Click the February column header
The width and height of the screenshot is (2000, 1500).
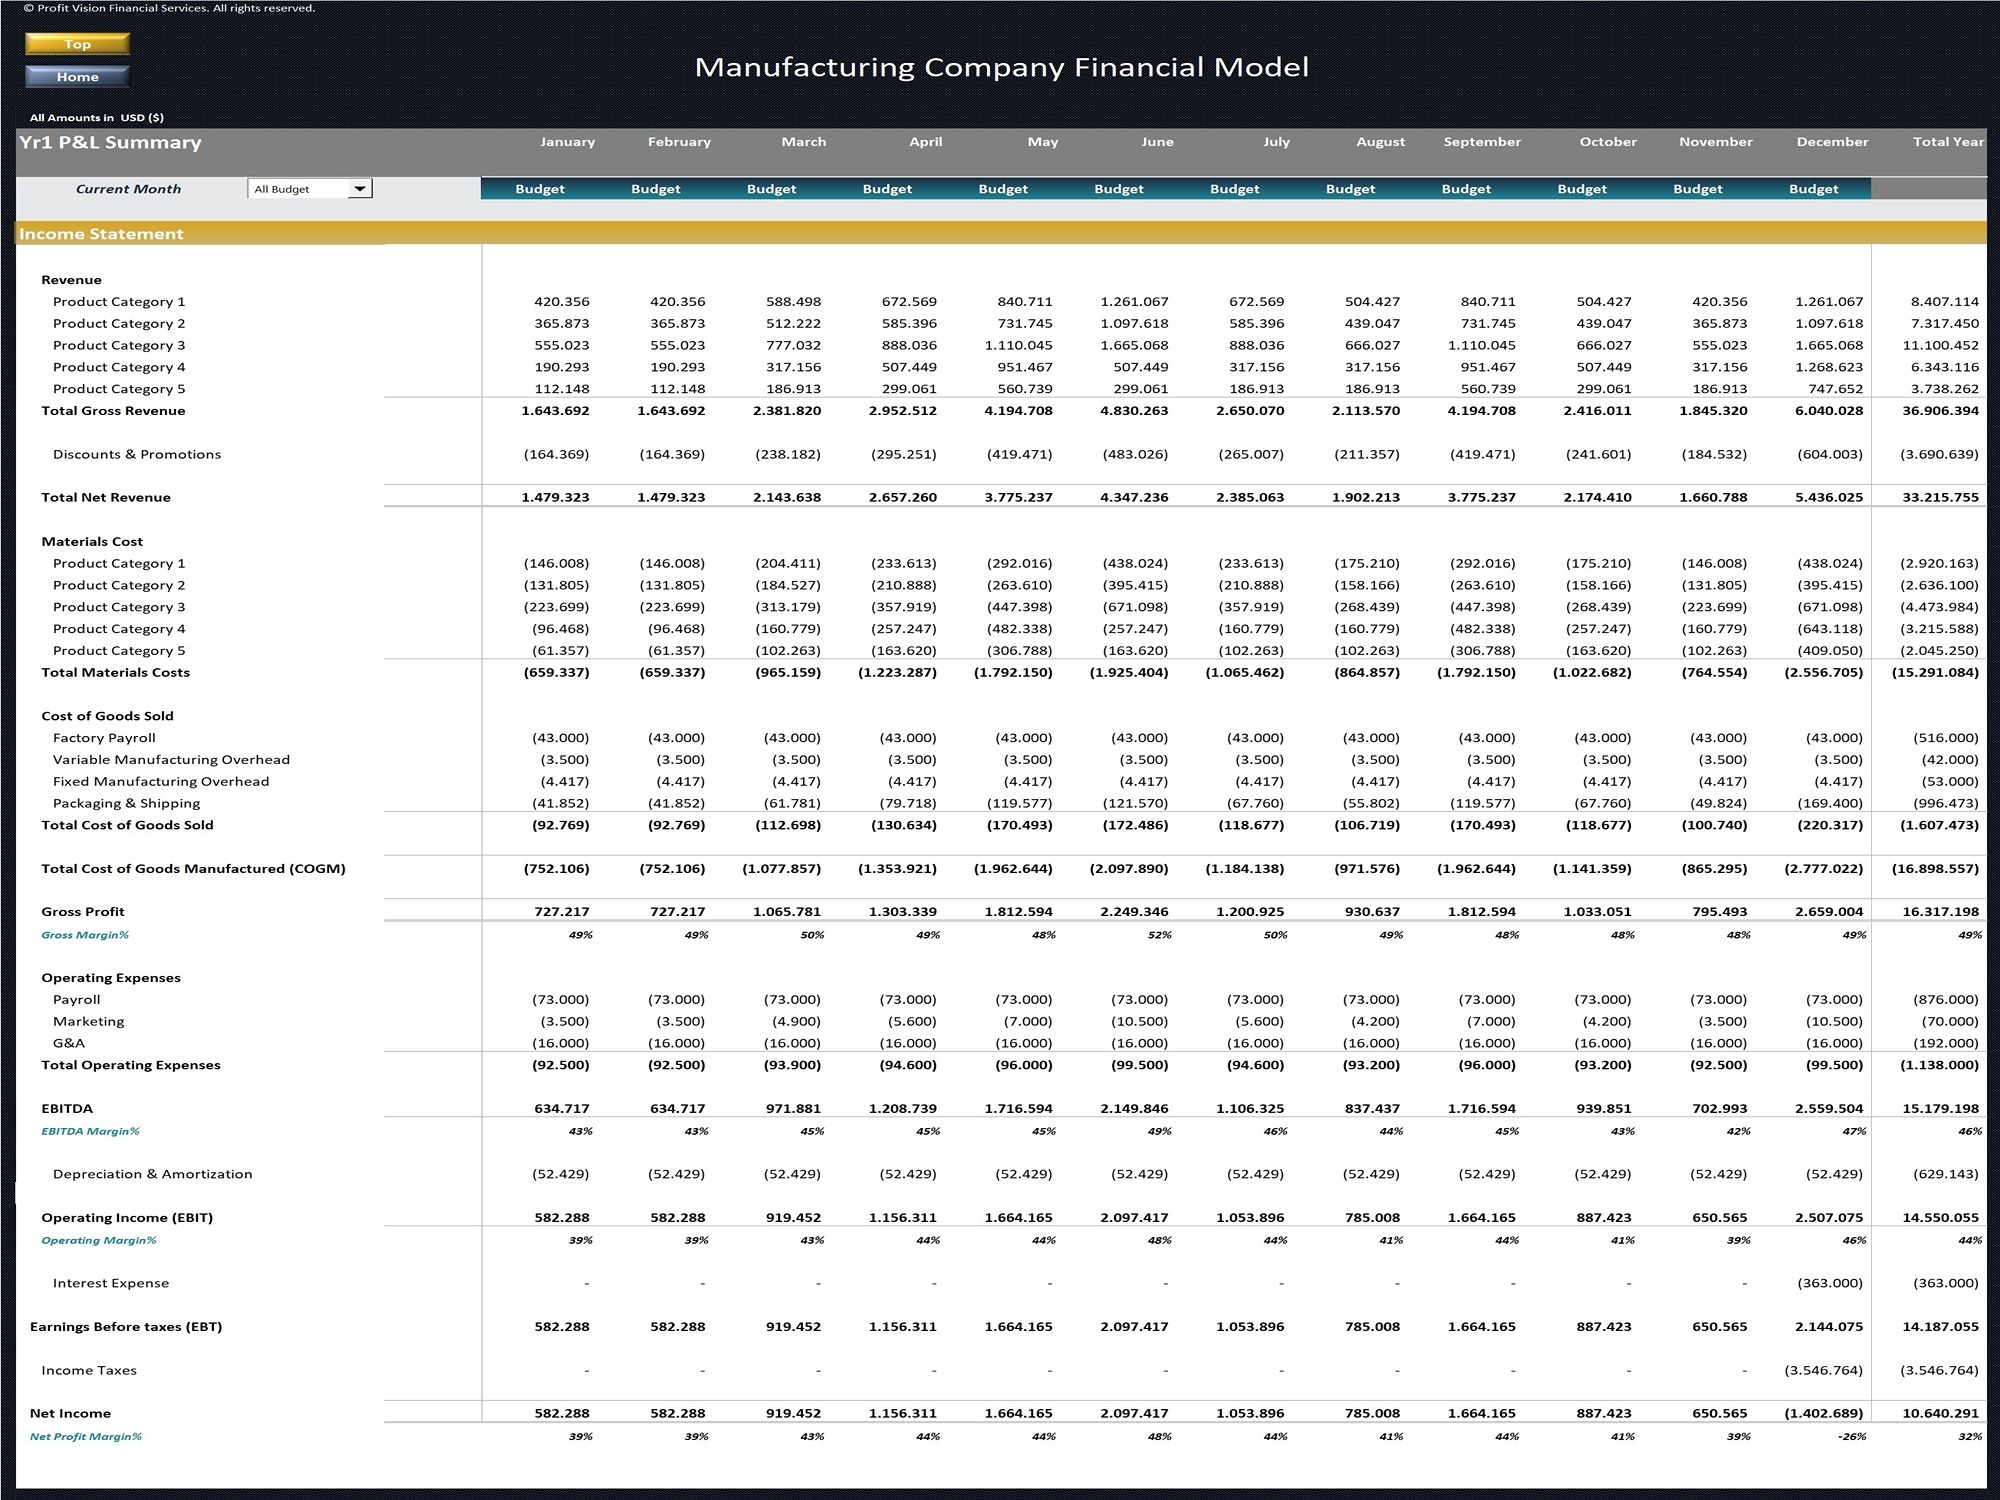coord(679,142)
